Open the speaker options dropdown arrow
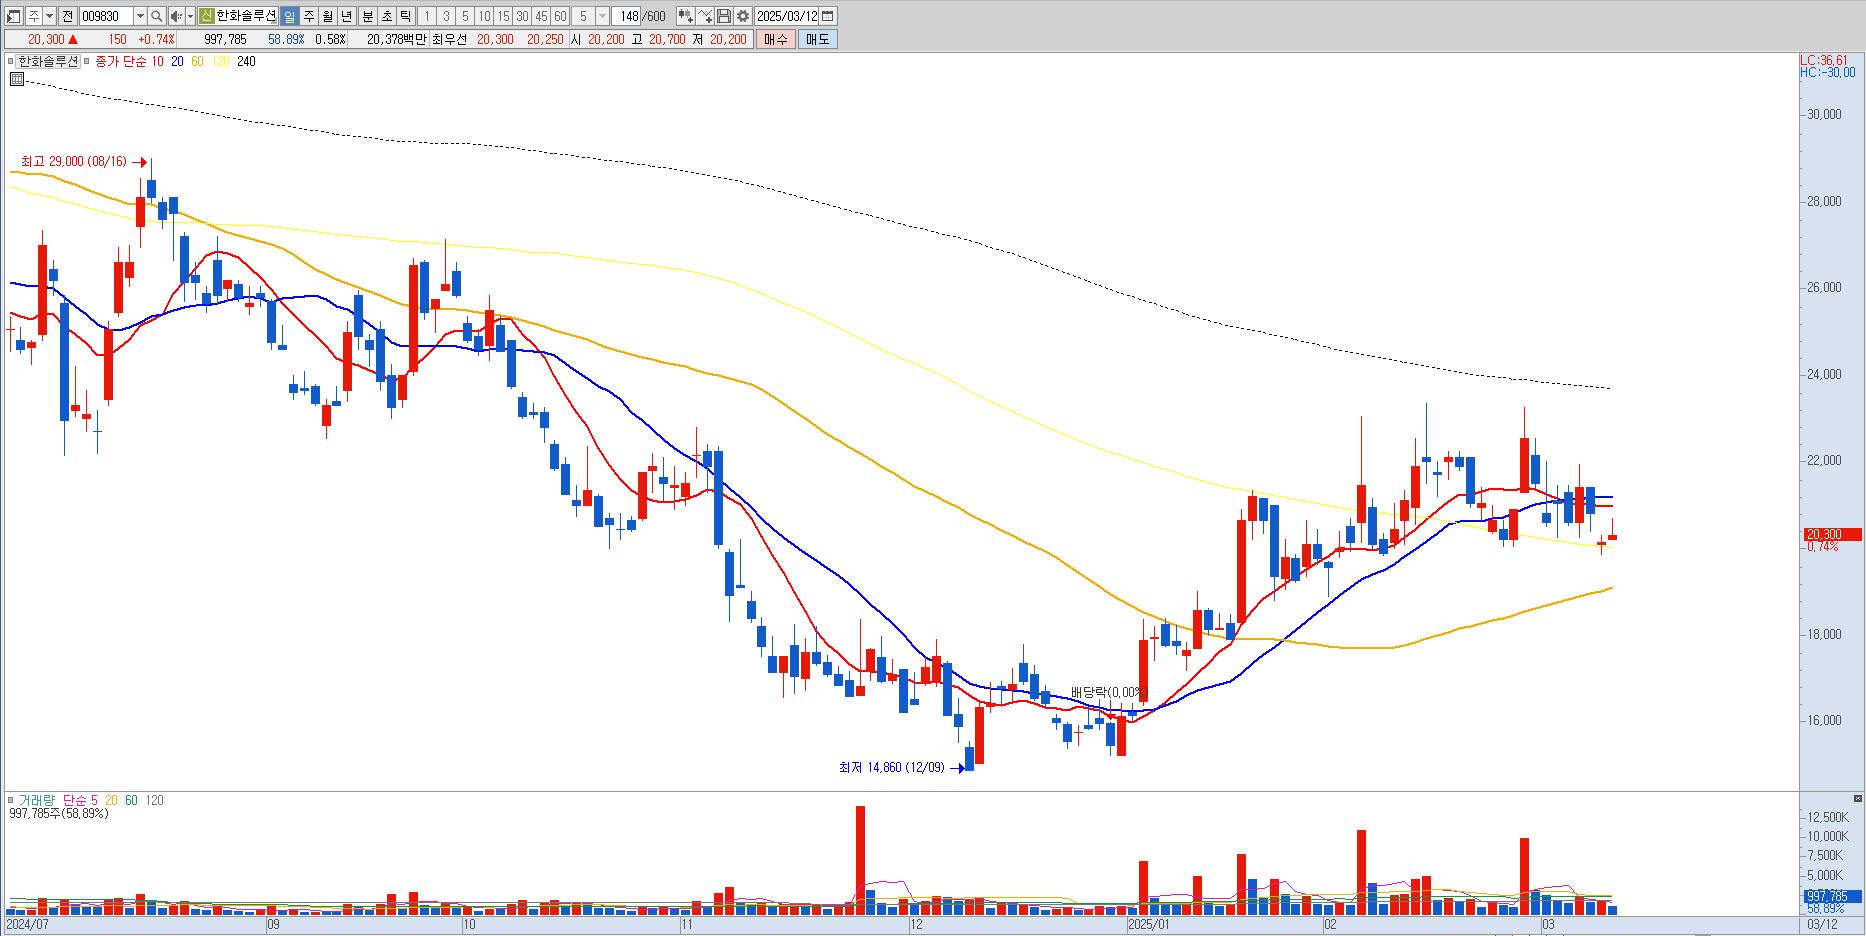1866x936 pixels. coord(190,16)
